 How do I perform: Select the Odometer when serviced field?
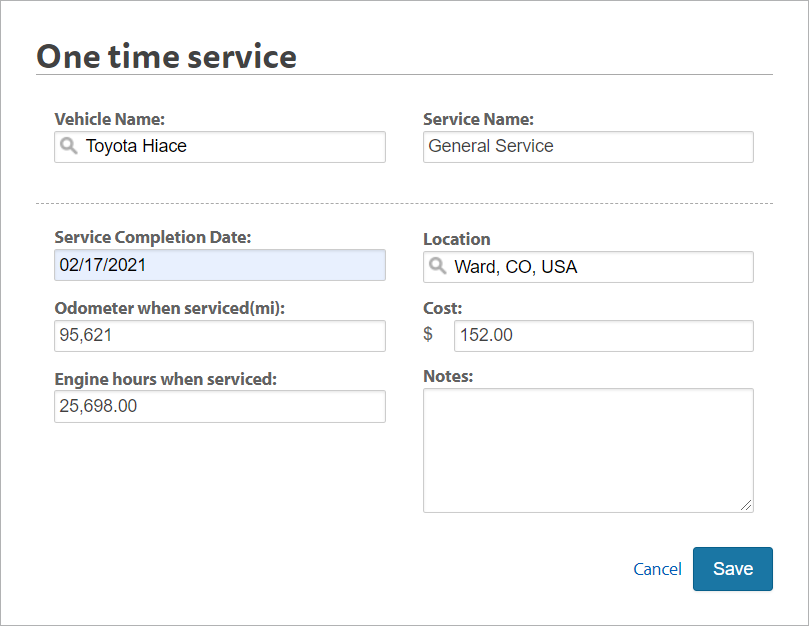[220, 336]
